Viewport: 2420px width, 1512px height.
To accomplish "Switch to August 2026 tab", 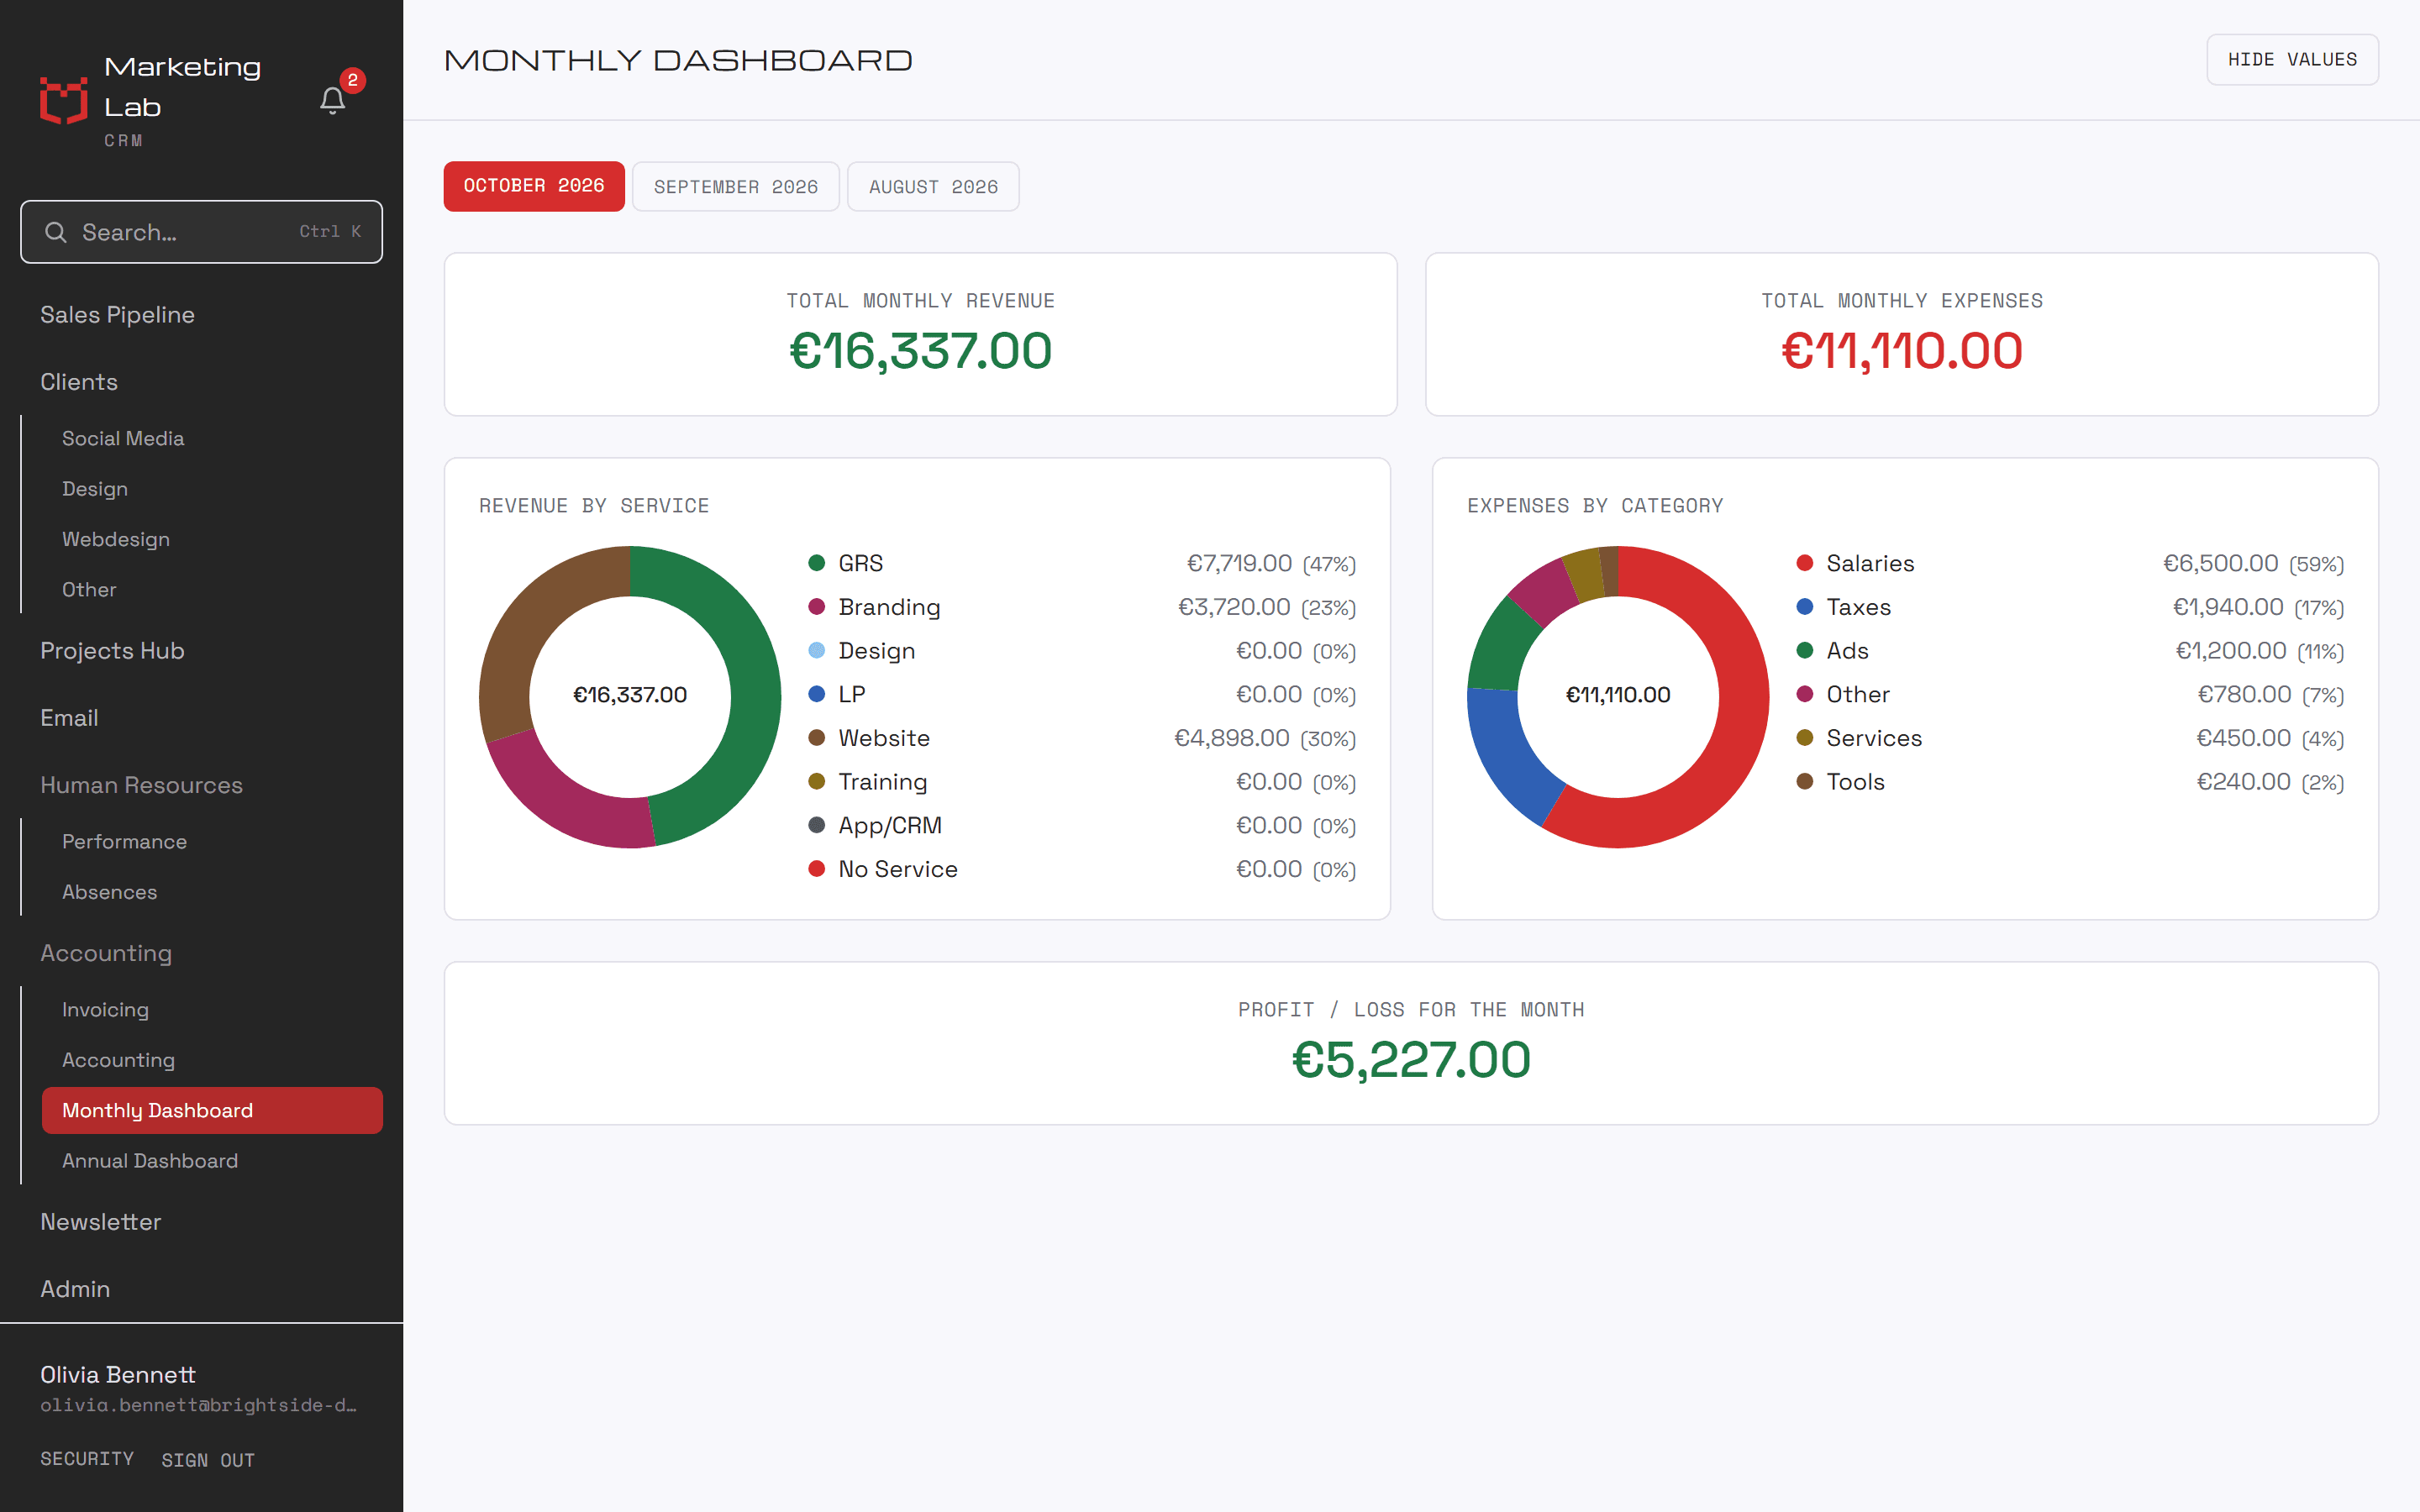I will [x=933, y=187].
